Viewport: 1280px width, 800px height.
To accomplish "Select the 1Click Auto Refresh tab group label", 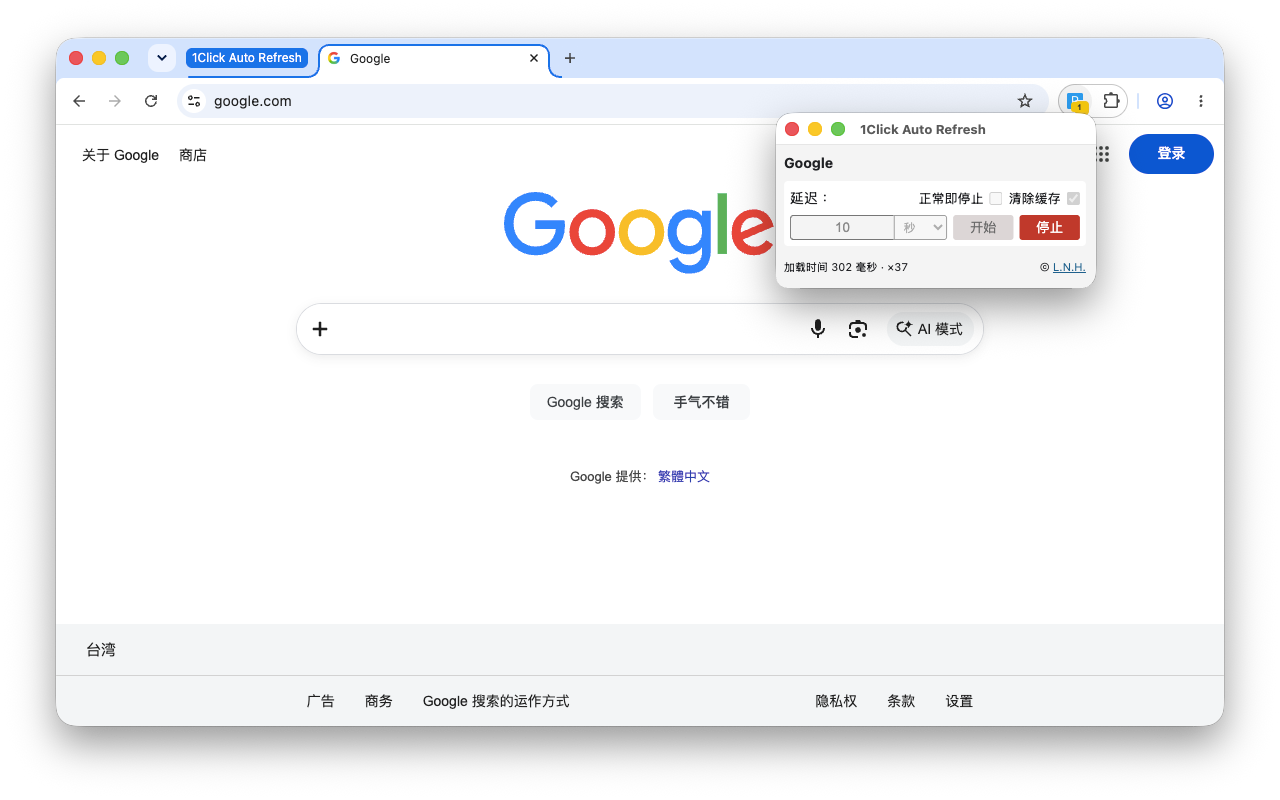I will coord(247,58).
